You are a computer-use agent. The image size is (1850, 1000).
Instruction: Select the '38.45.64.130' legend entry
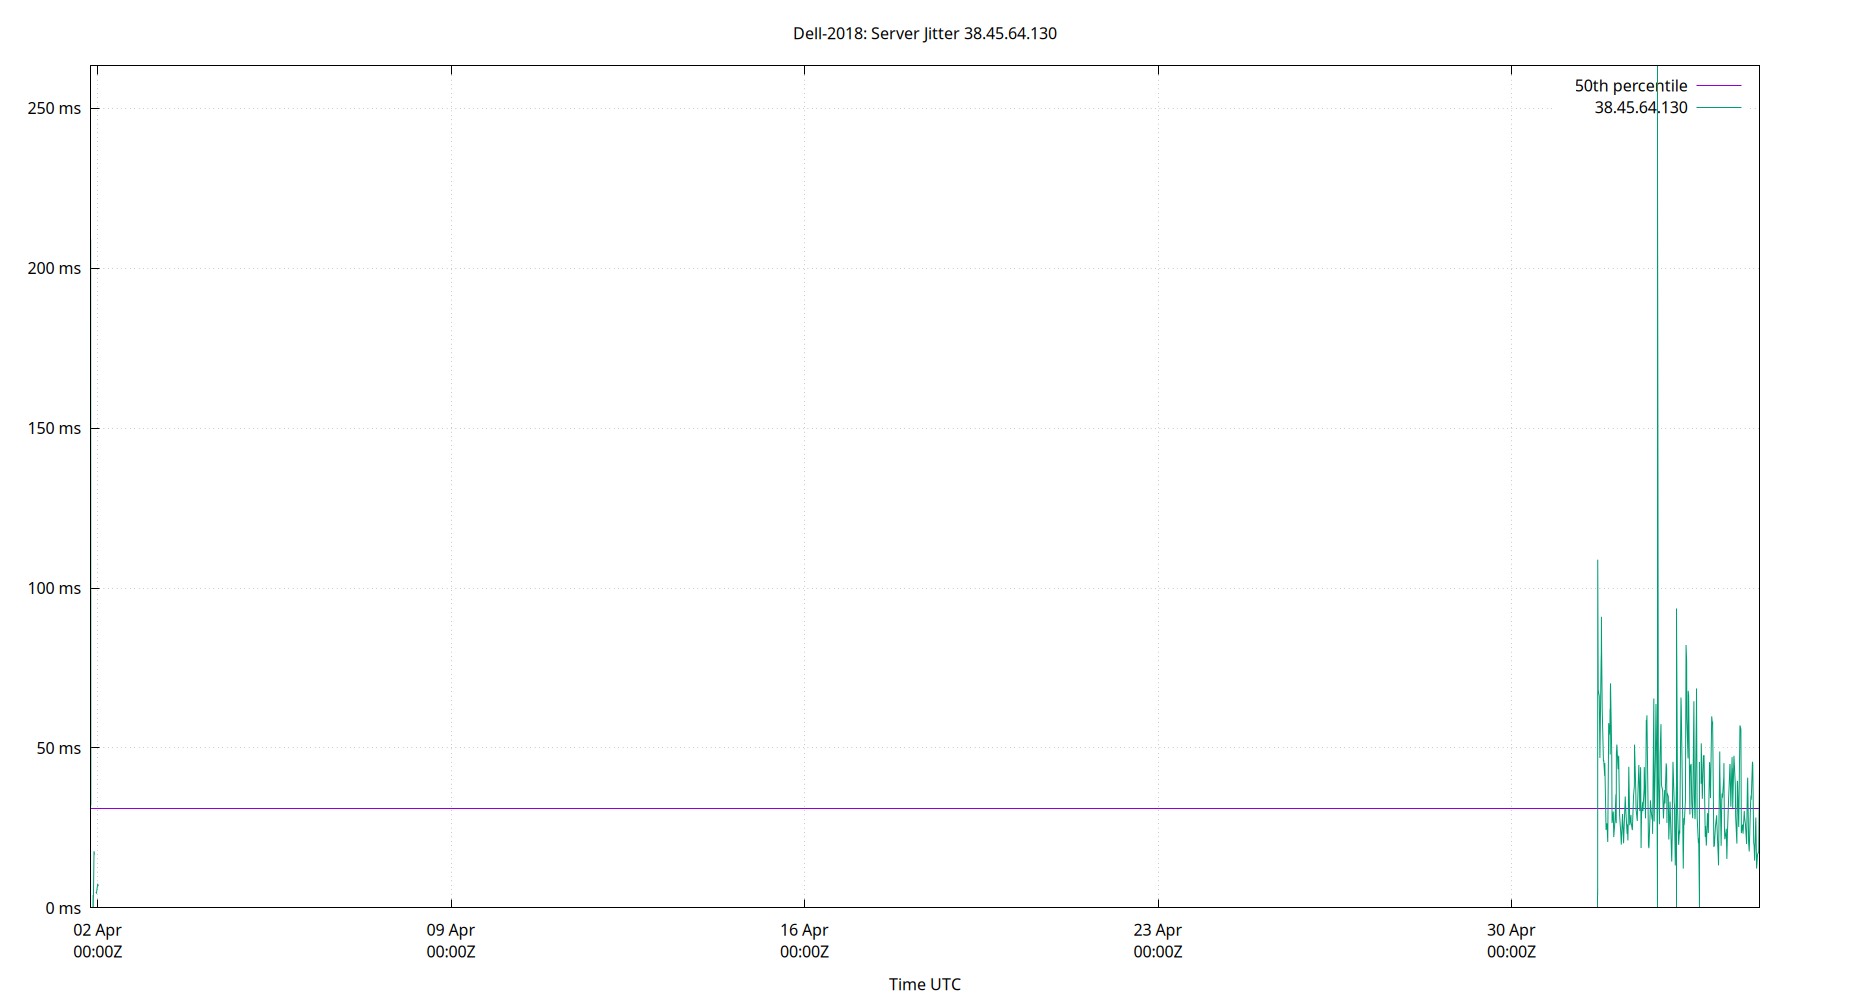pyautogui.click(x=1641, y=107)
